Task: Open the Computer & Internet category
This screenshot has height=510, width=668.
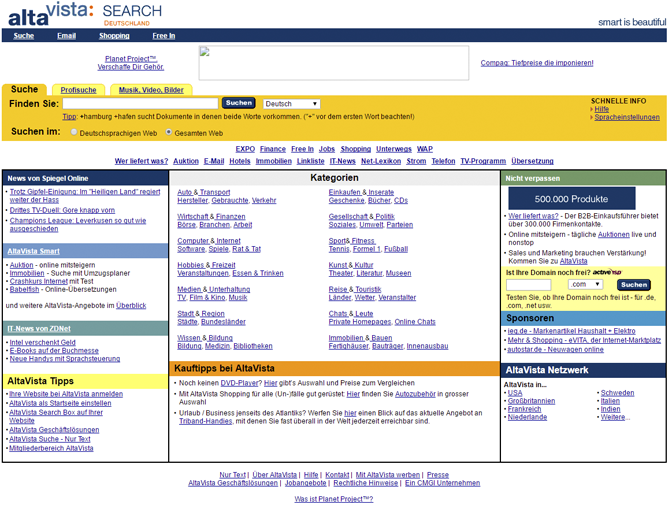Action: (x=209, y=240)
